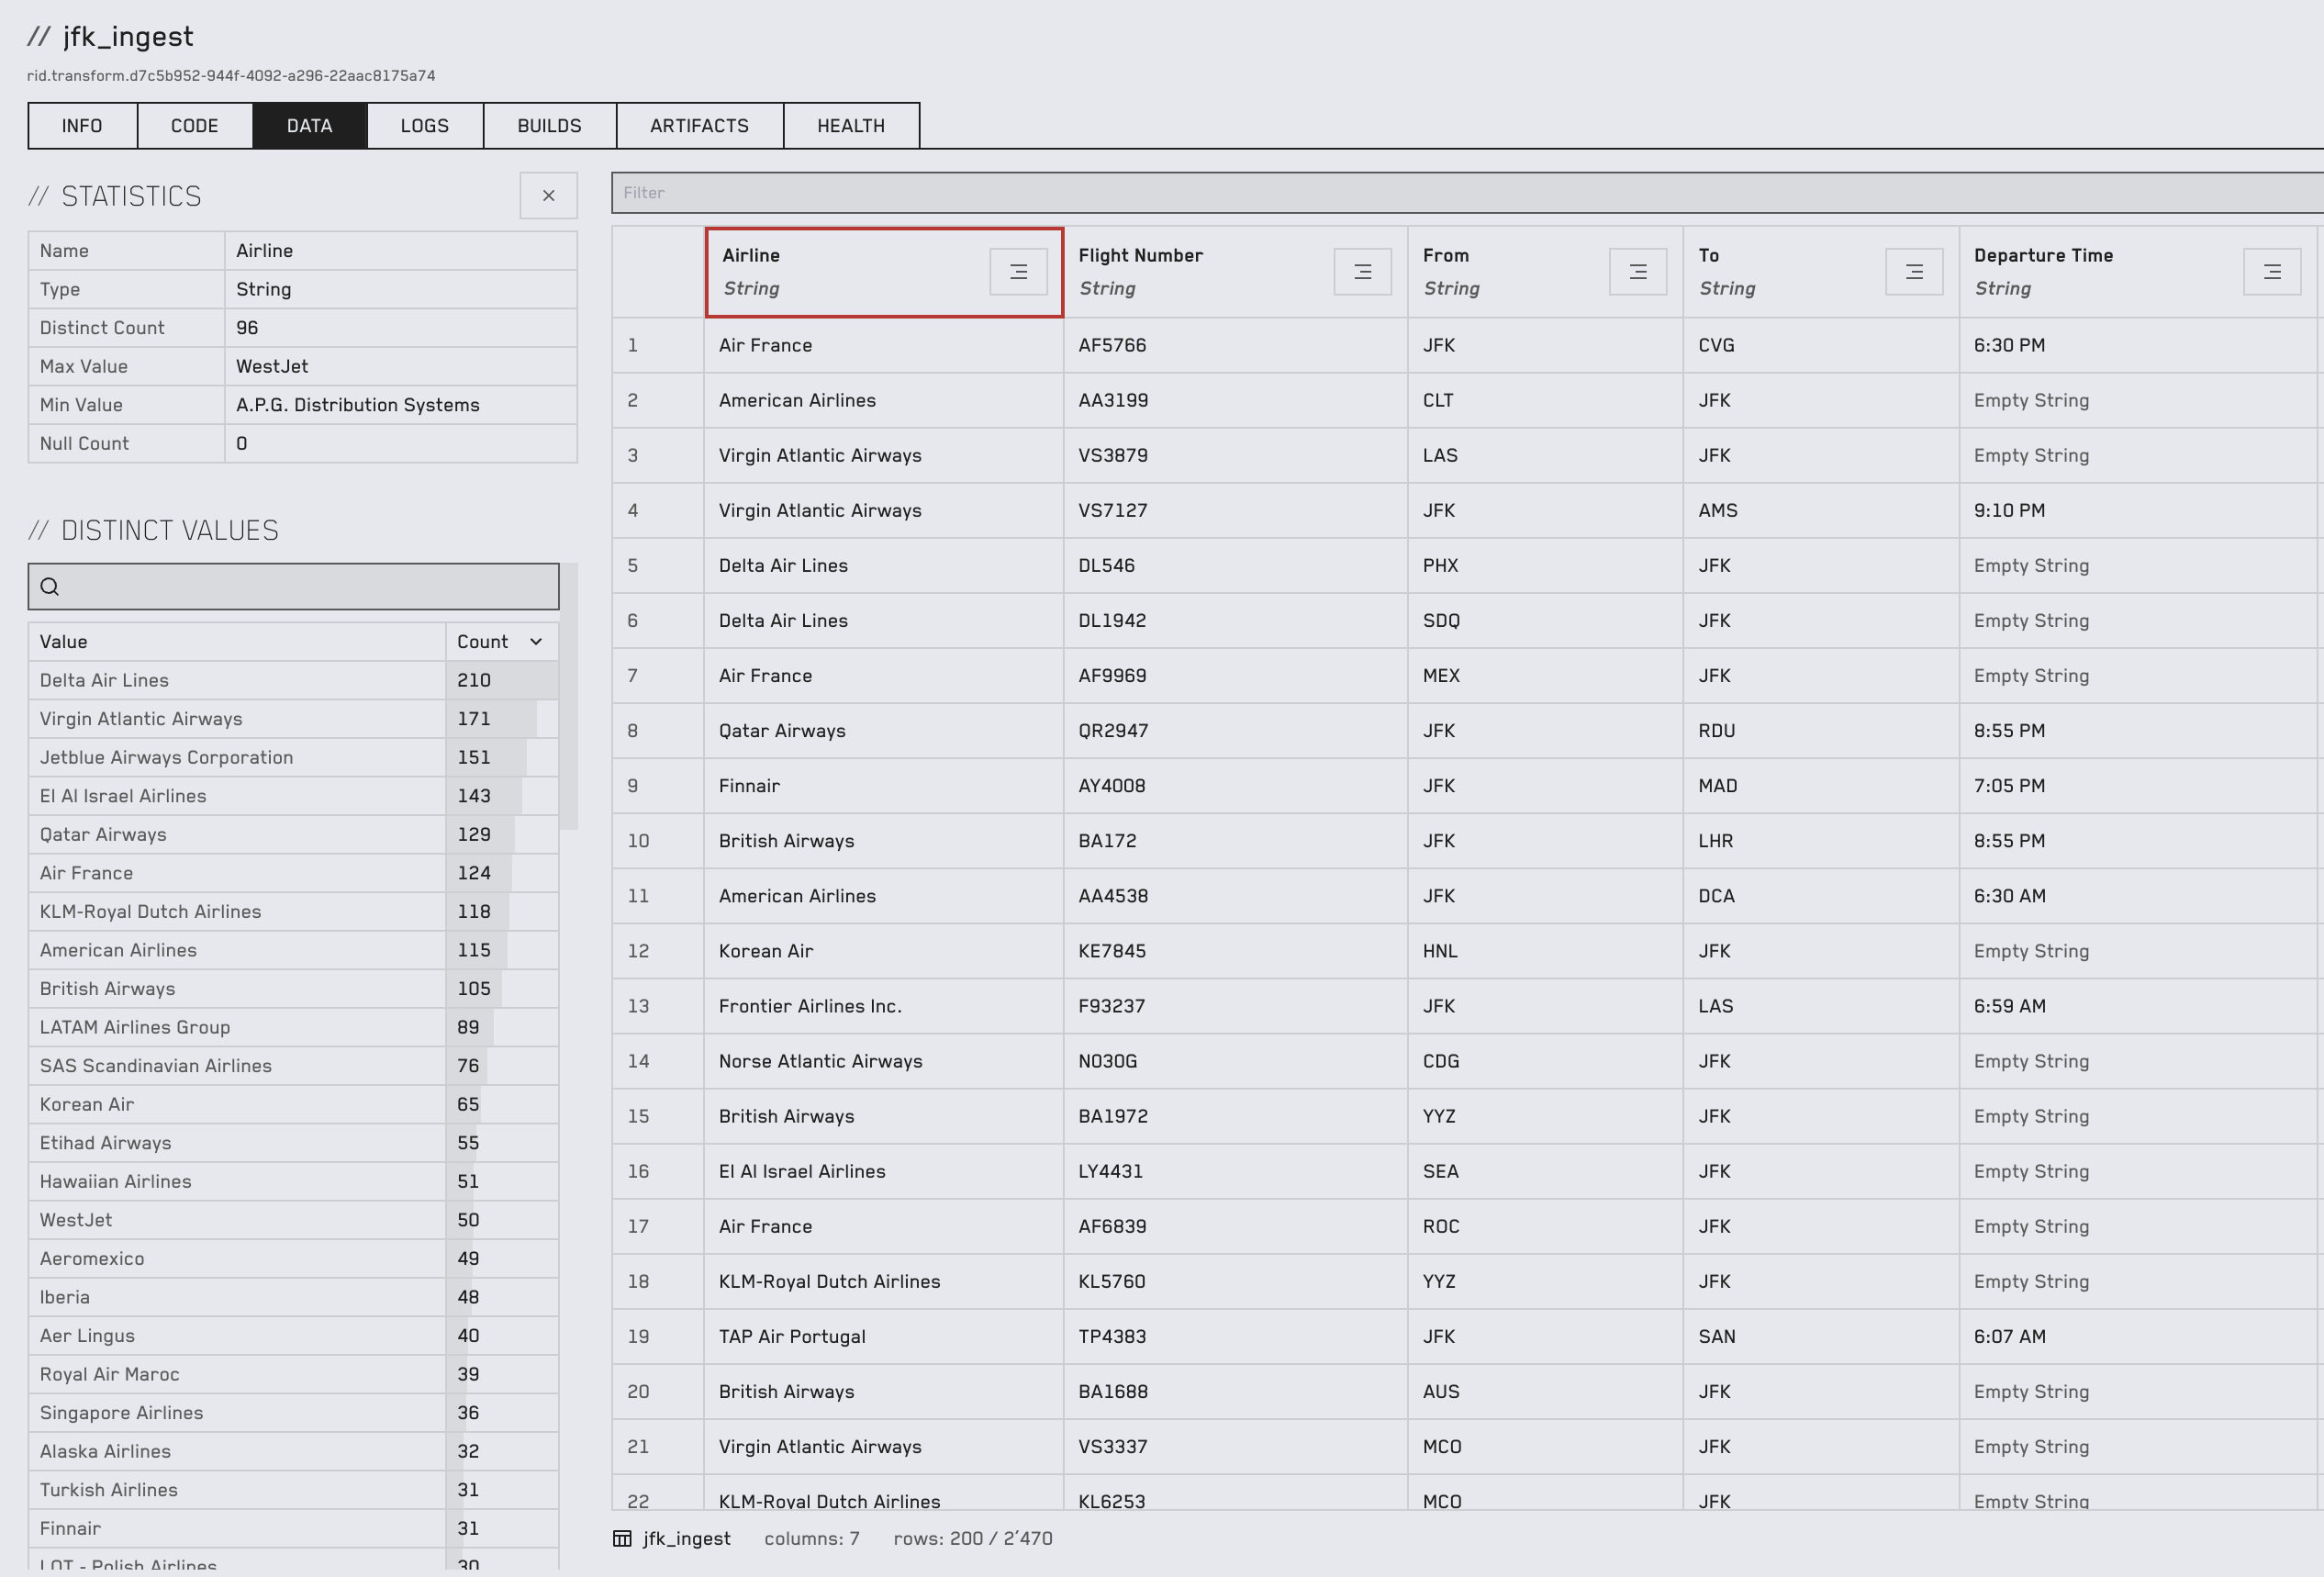Switch to the INFO tab
The width and height of the screenshot is (2324, 1577).
click(x=82, y=126)
